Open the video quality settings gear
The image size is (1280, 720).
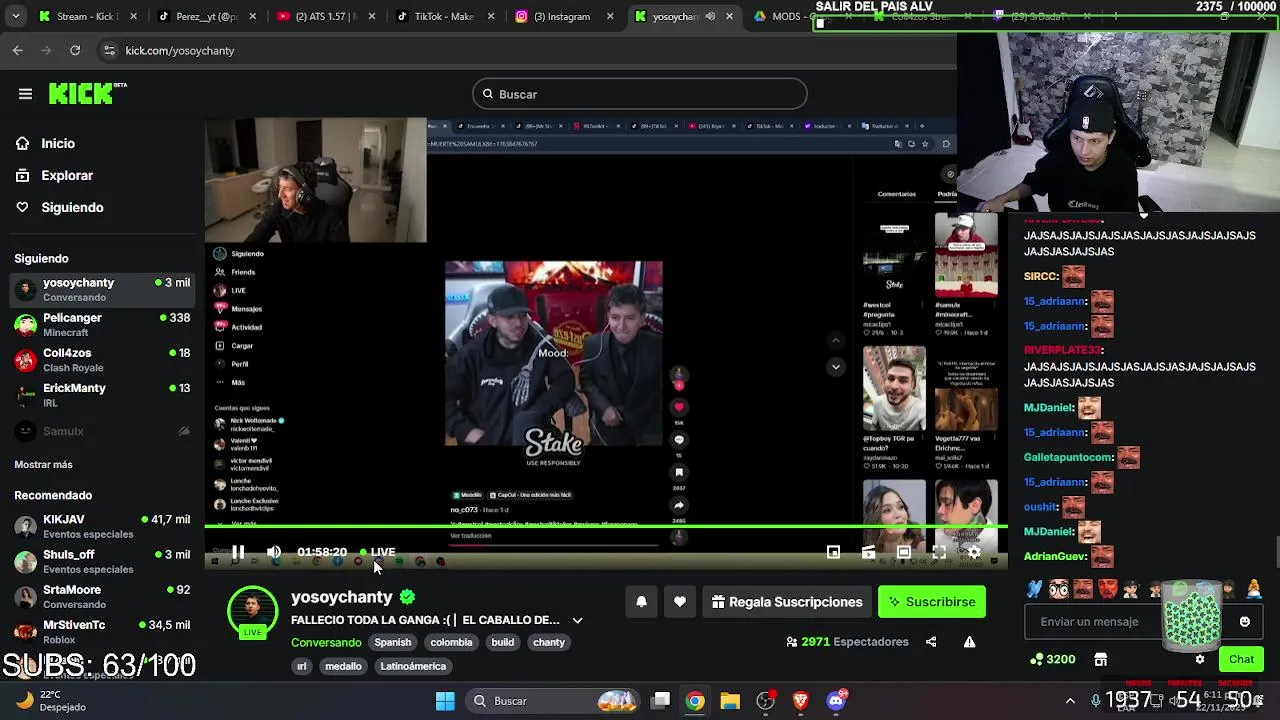coord(974,552)
